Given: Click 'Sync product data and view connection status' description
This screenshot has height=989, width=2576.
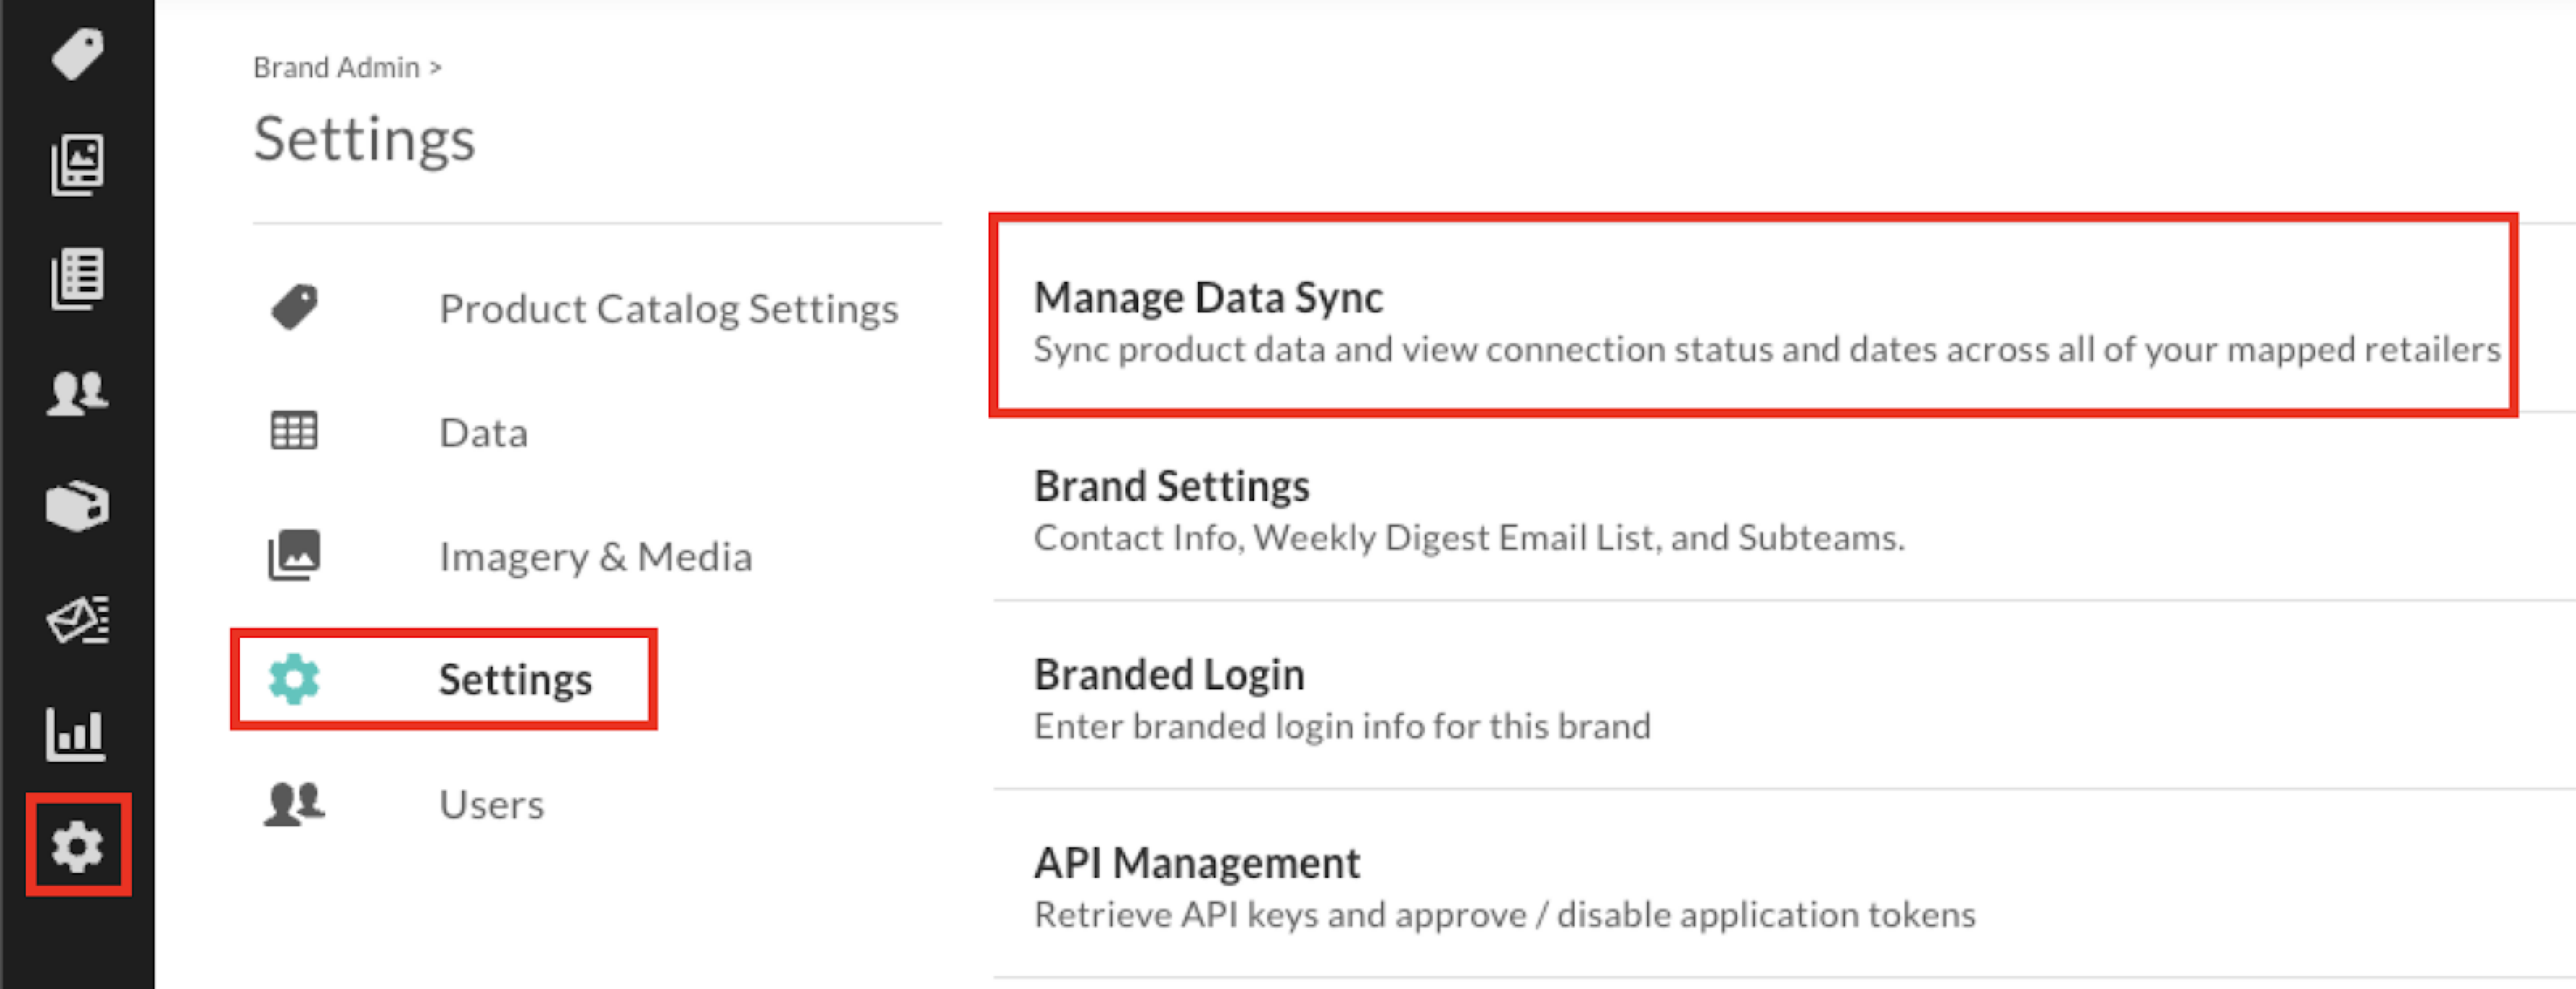Looking at the screenshot, I should click(1767, 350).
